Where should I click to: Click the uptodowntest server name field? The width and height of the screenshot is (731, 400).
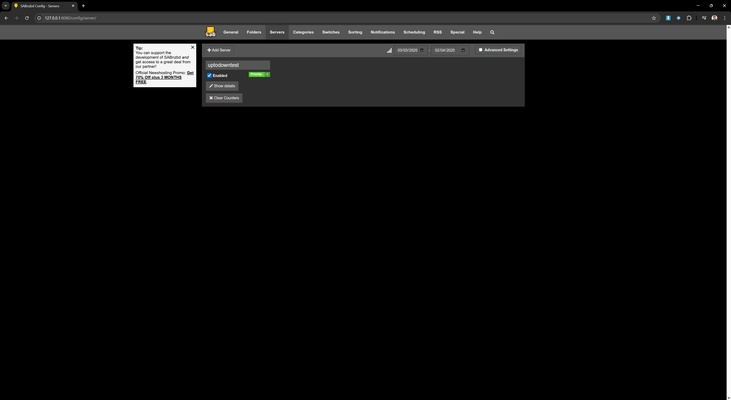(x=238, y=65)
